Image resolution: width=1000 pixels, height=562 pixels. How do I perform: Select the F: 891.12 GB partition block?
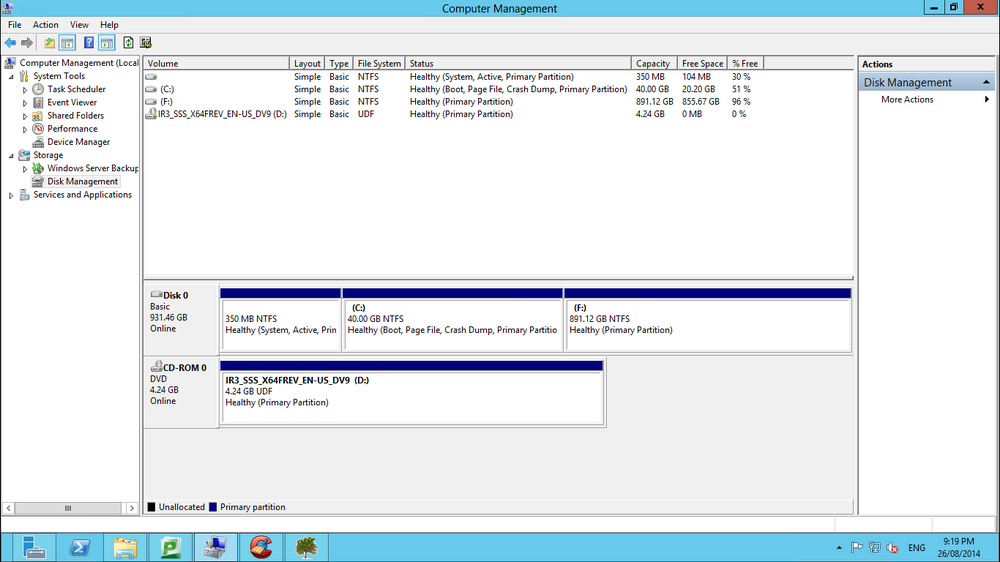[708, 320]
